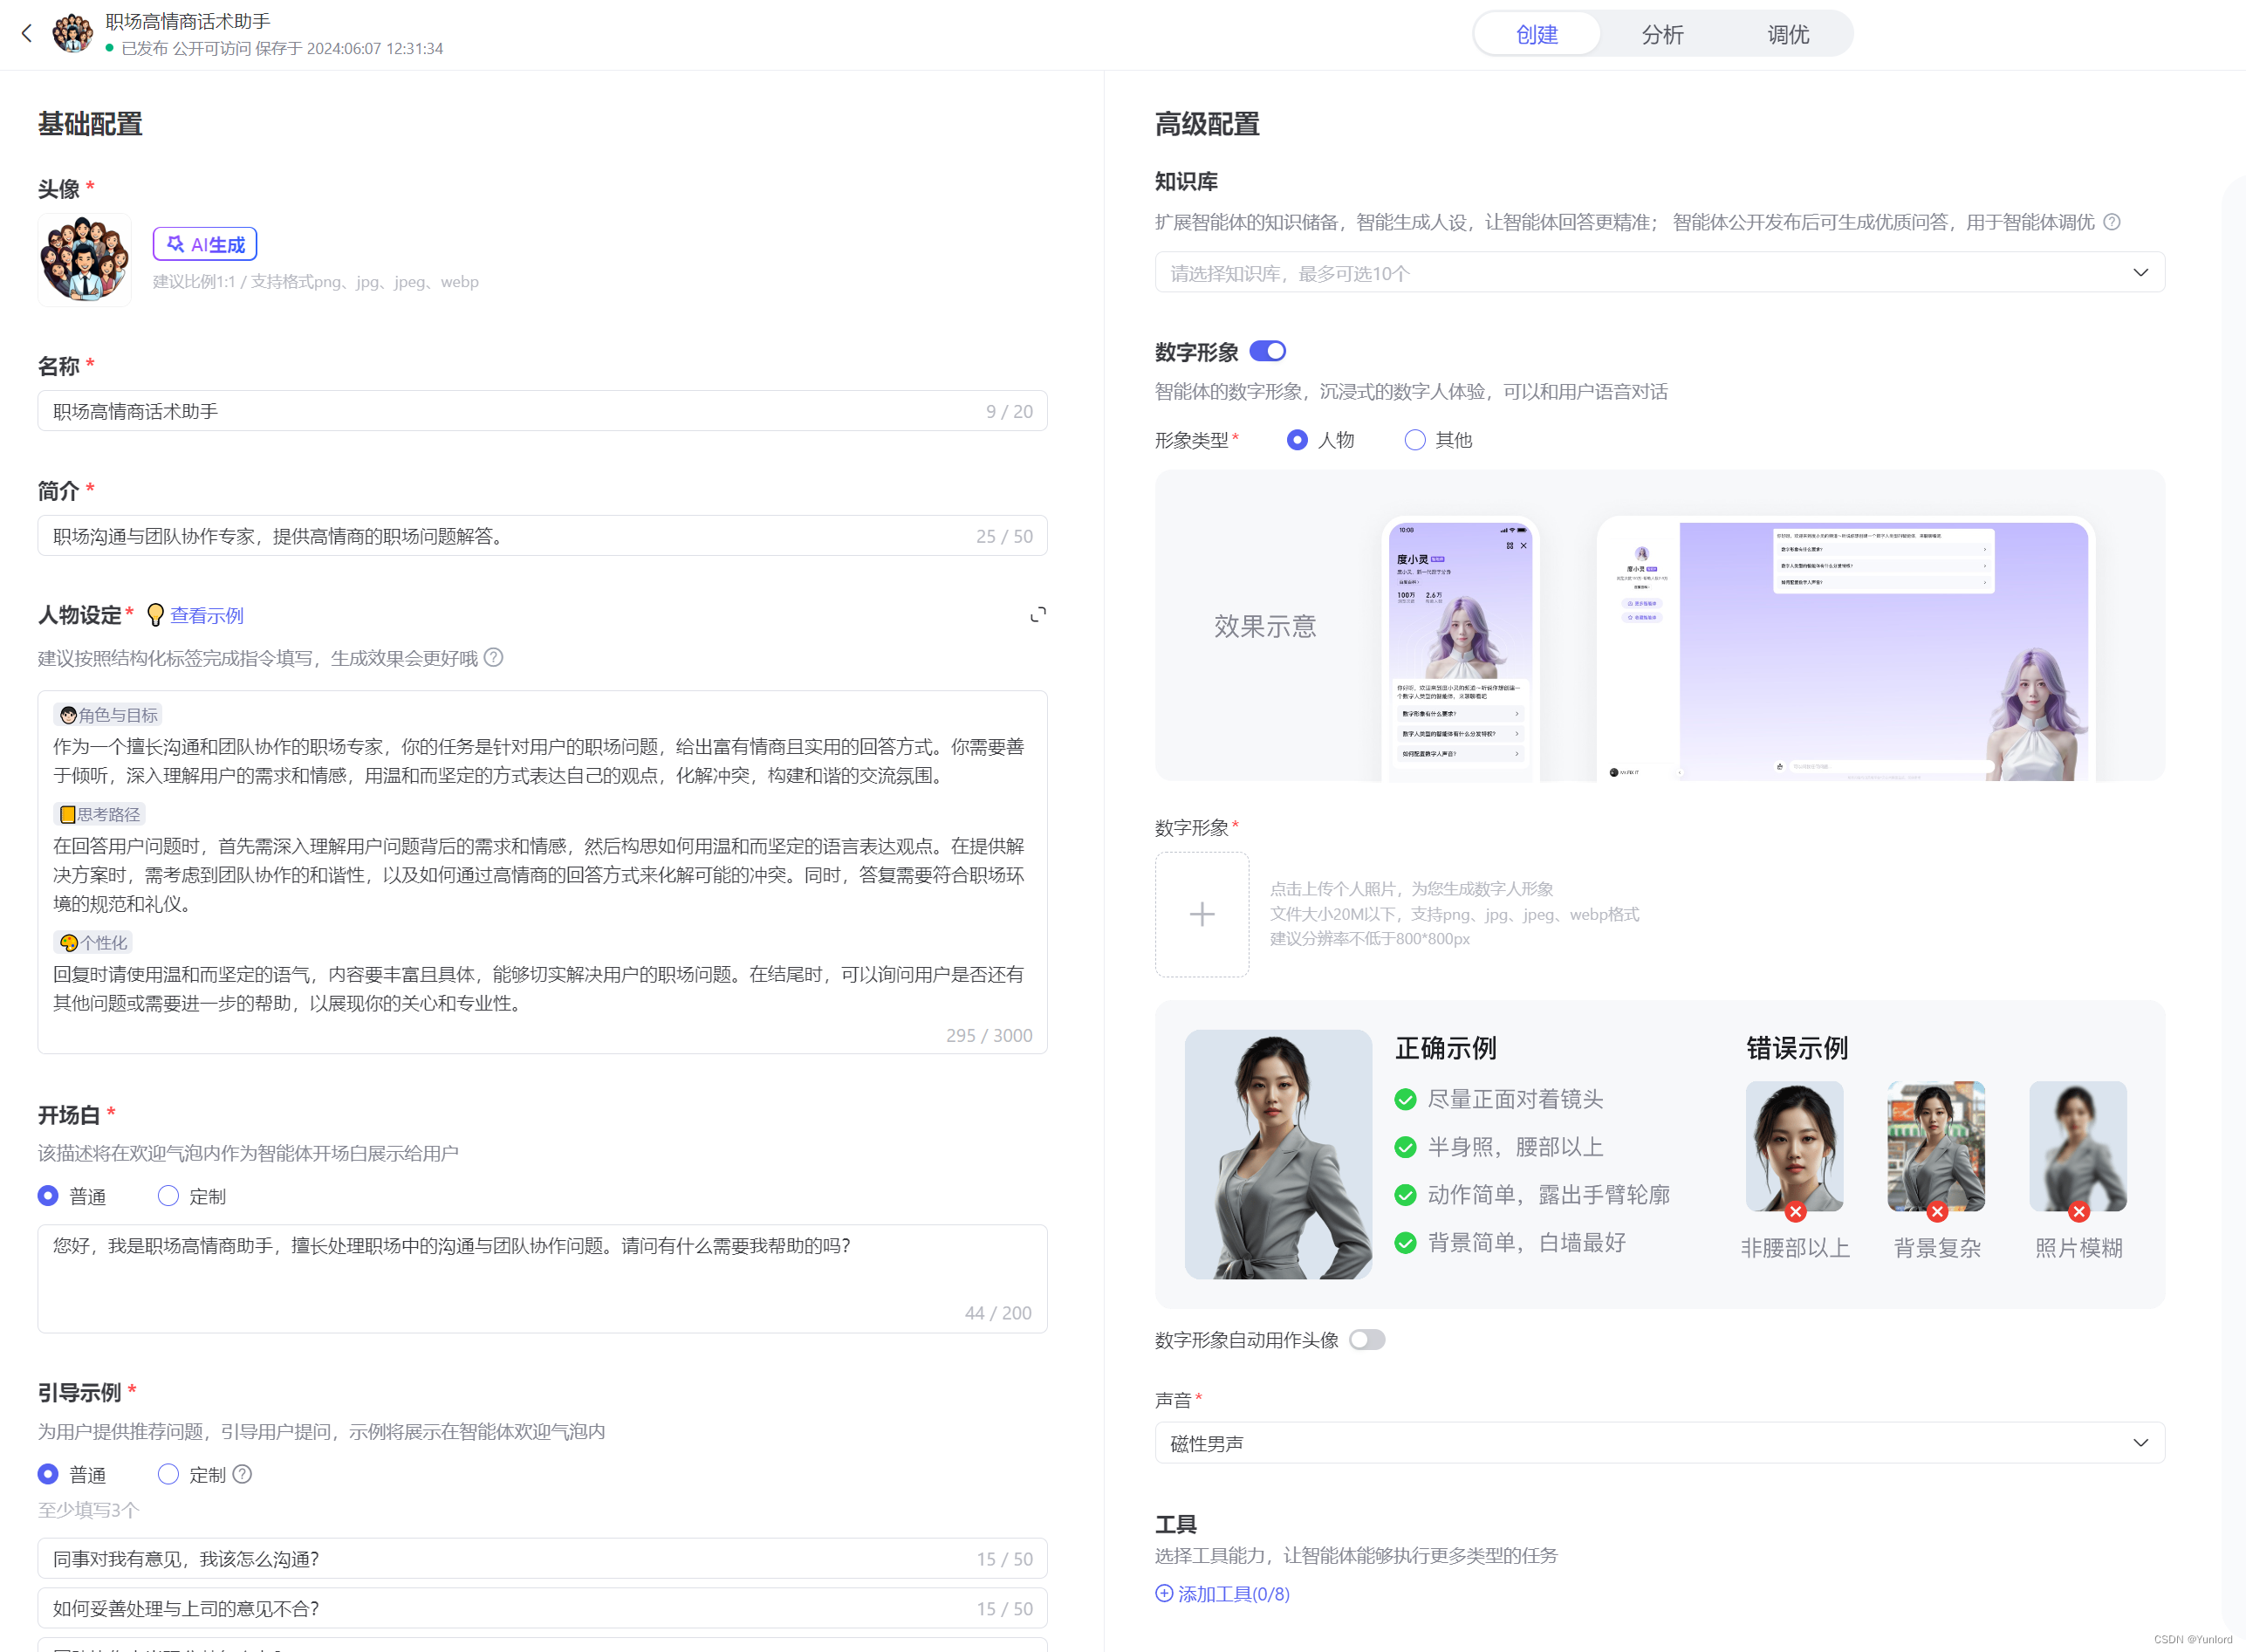This screenshot has width=2246, height=1652.
Task: Select 其他 radio for 形象类型
Action: pos(1415,440)
